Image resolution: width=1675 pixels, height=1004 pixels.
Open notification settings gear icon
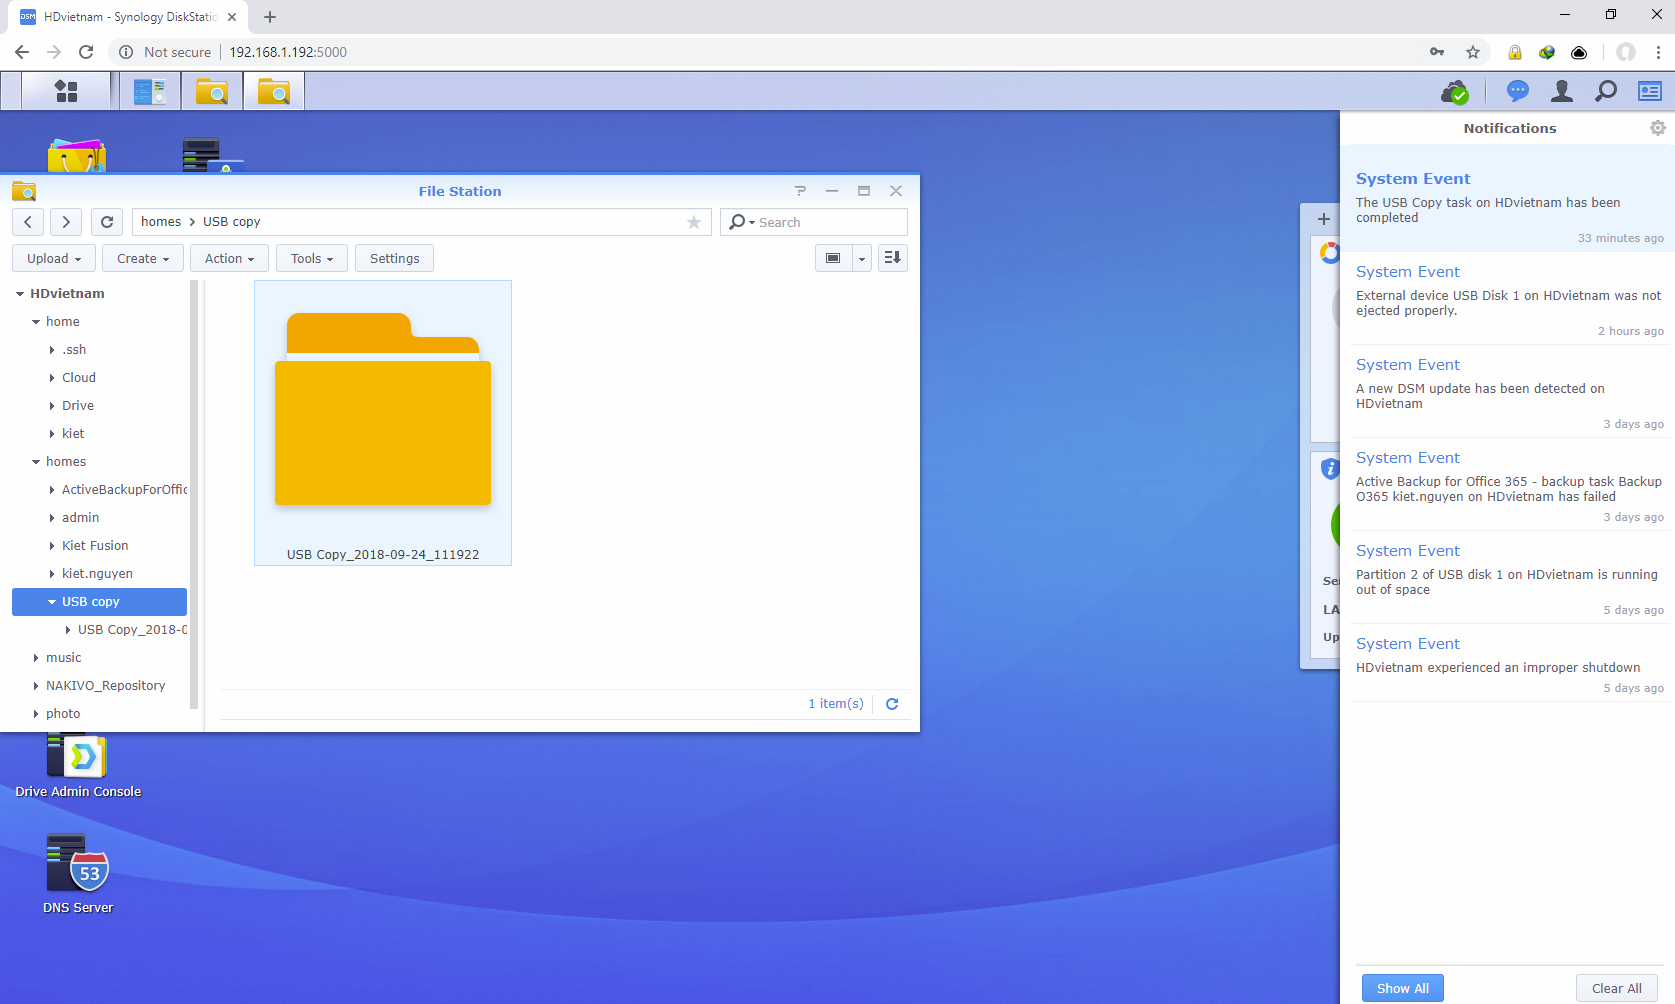click(1658, 128)
